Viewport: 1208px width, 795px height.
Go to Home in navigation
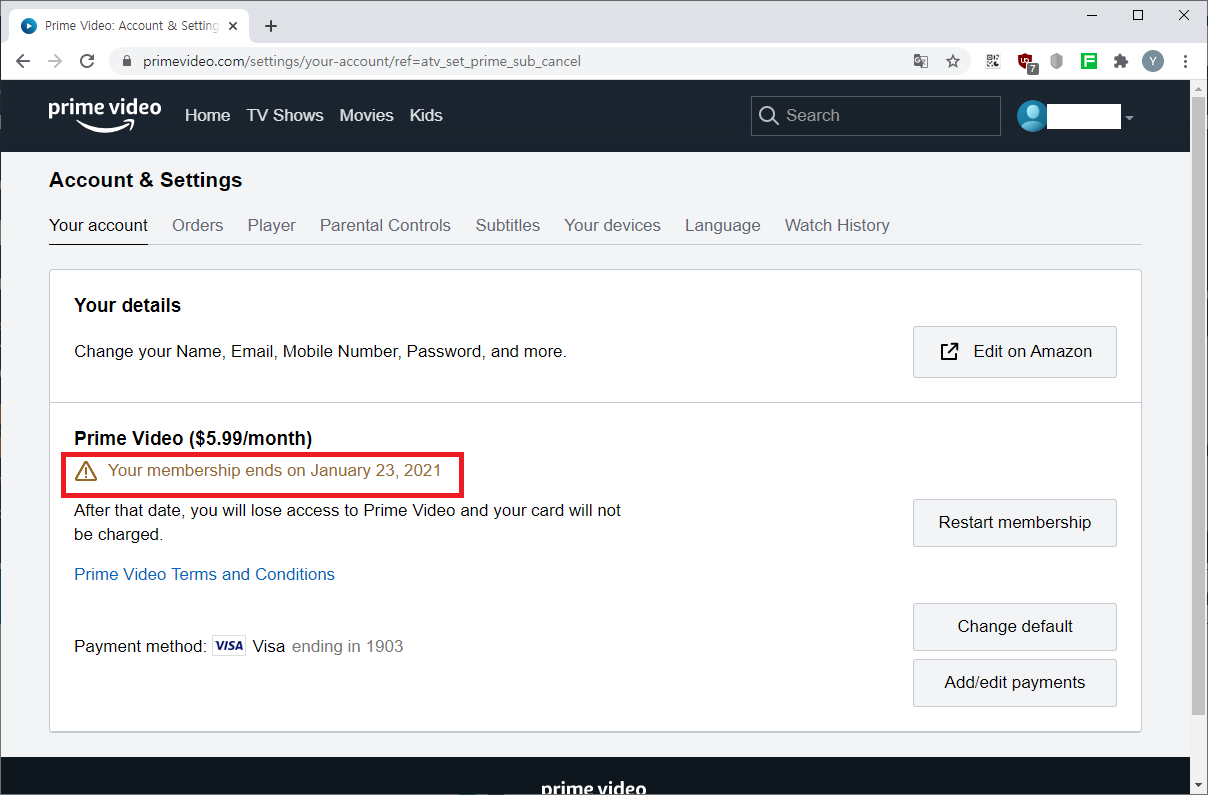[207, 116]
